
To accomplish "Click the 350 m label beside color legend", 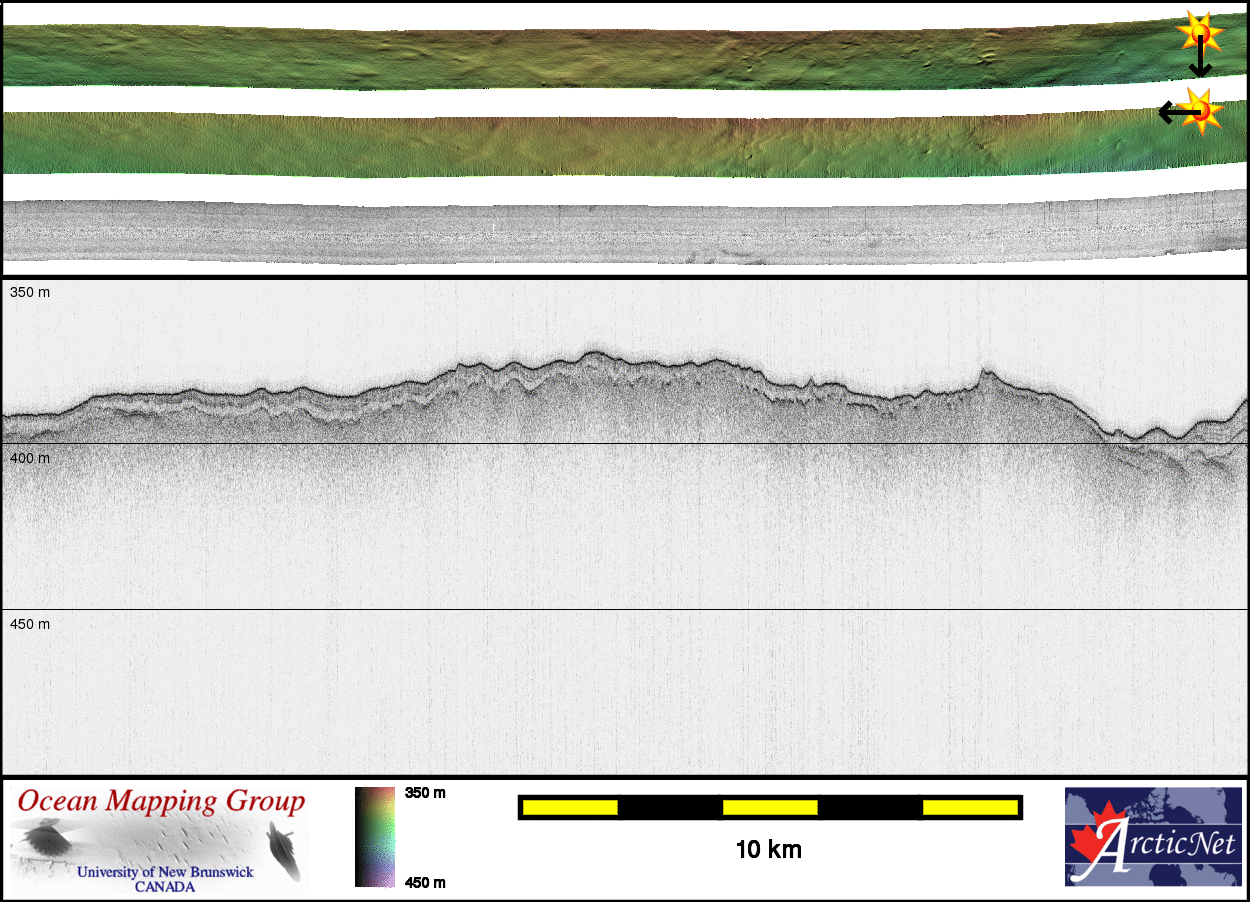I will tap(425, 793).
